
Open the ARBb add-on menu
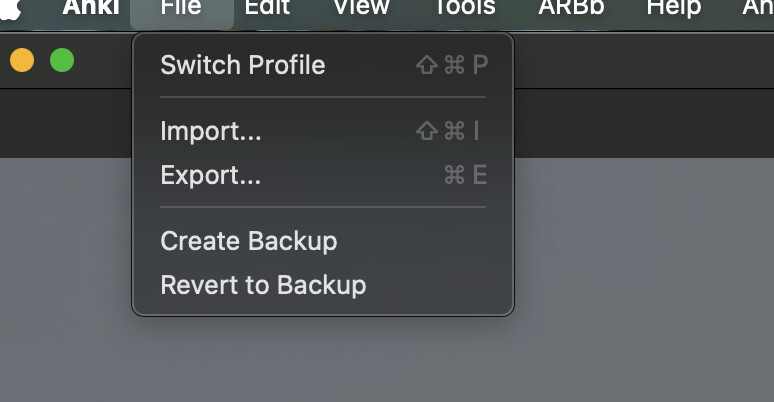pos(571,8)
